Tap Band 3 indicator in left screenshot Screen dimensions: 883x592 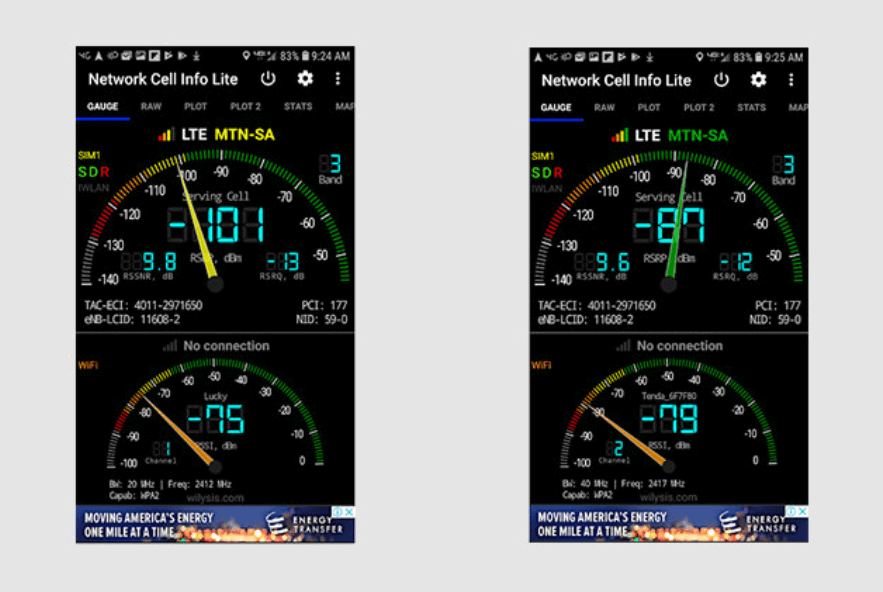[x=331, y=167]
